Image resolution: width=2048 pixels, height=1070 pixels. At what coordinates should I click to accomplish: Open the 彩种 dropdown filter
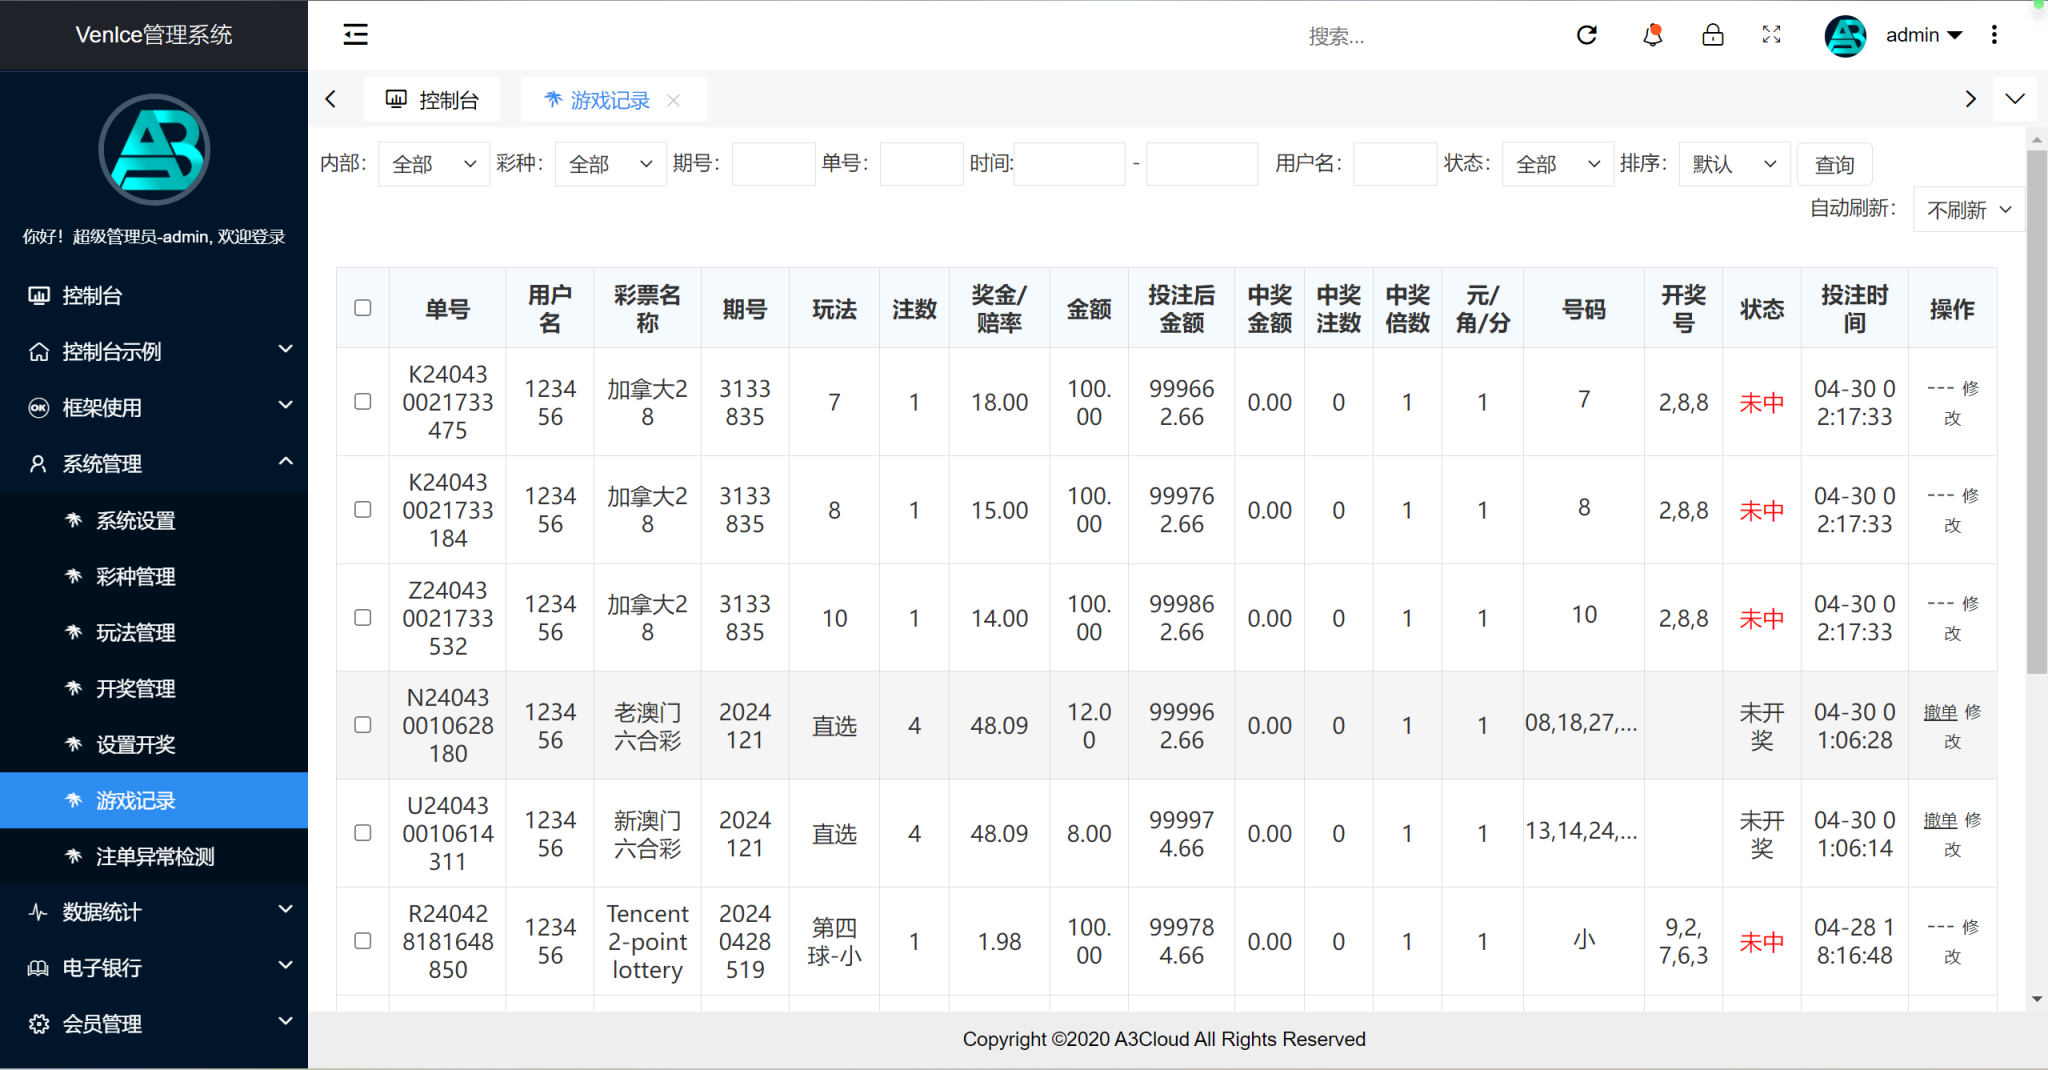(x=610, y=164)
